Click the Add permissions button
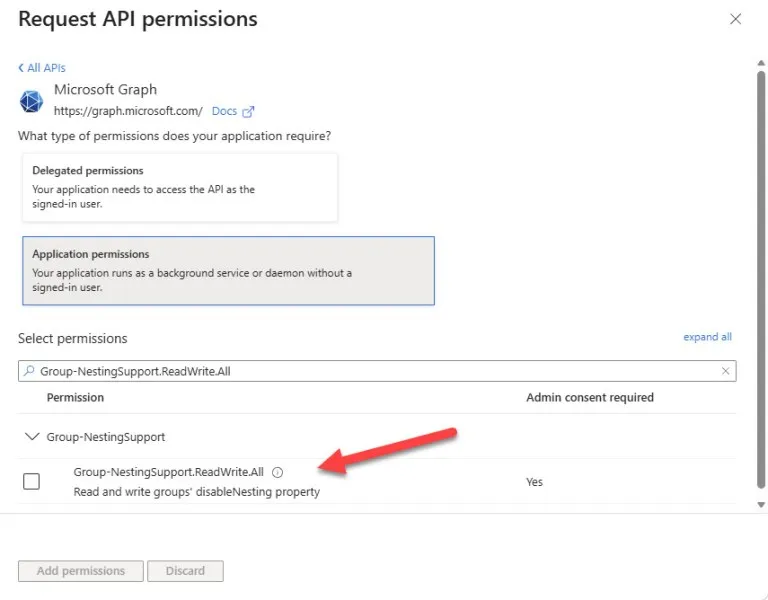Screen dimensions: 768x600 pos(81,571)
